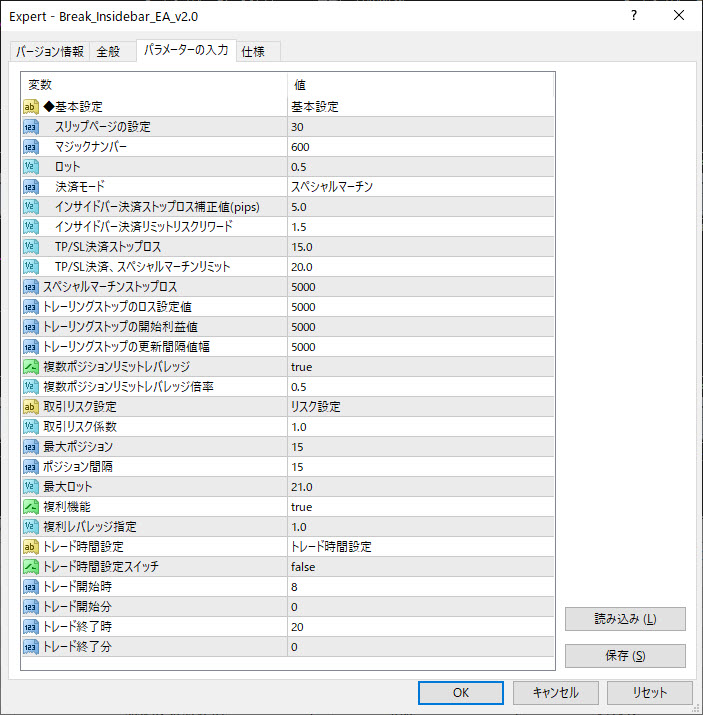Select the 取引リスク係数 row label
The width and height of the screenshot is (703, 715).
tap(80, 427)
